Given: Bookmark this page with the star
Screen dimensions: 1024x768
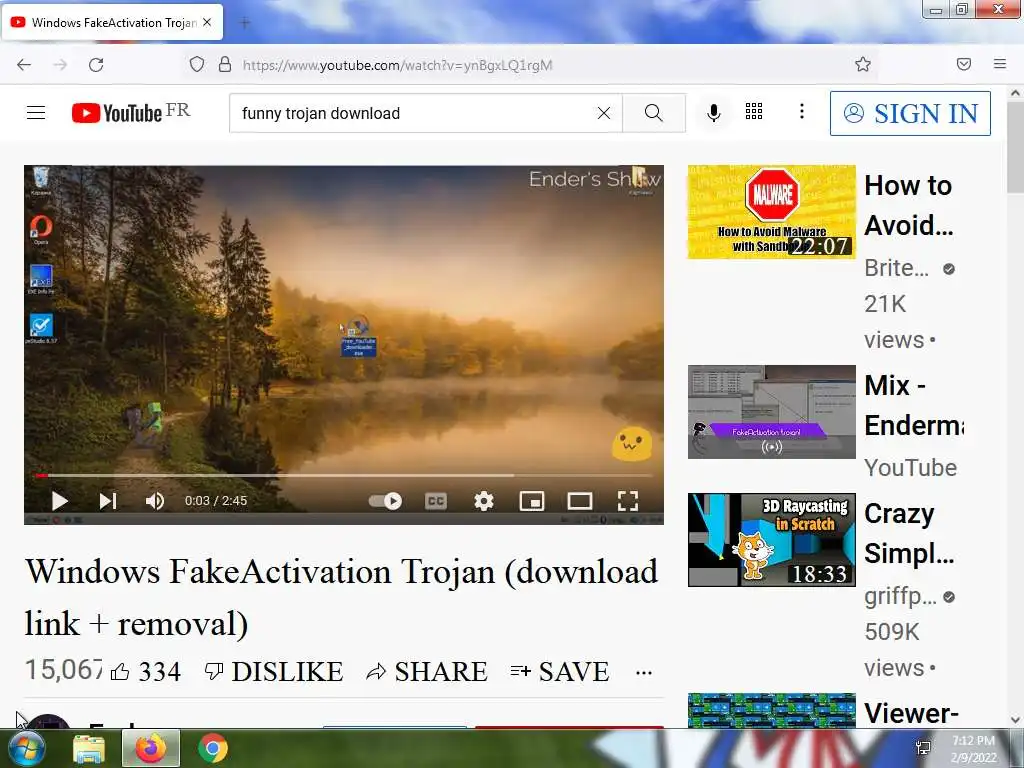Looking at the screenshot, I should click(863, 64).
